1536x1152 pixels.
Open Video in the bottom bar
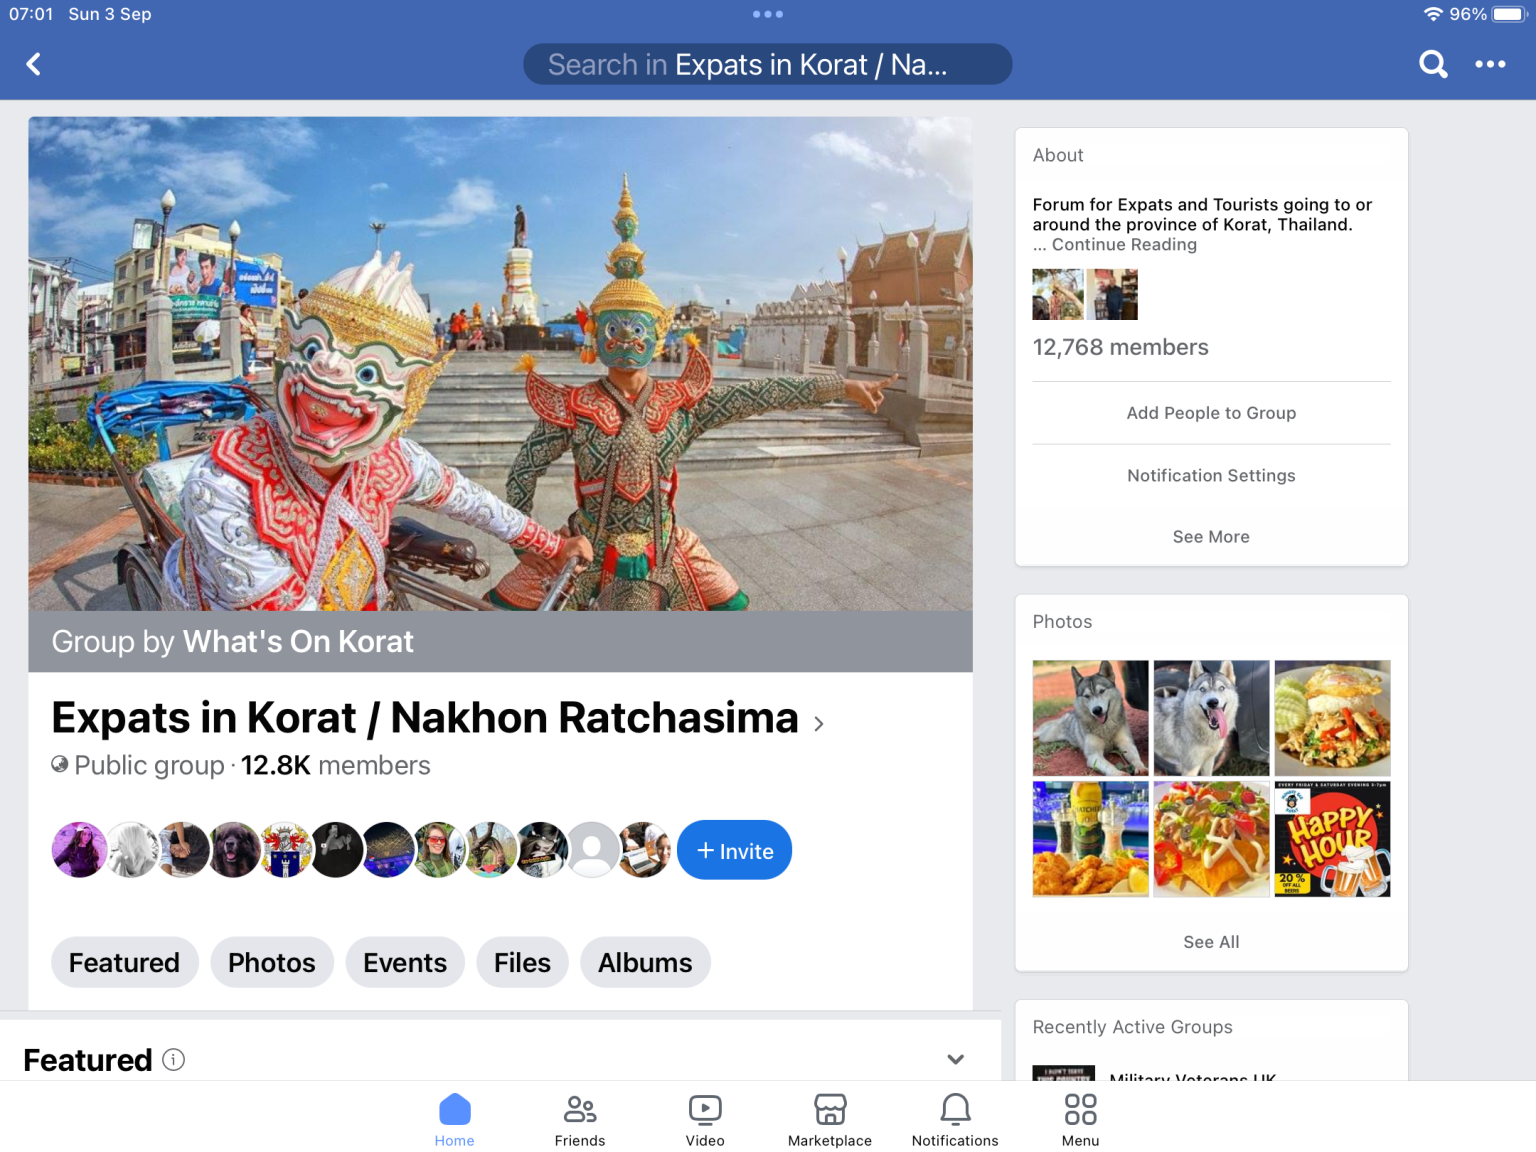point(705,1120)
